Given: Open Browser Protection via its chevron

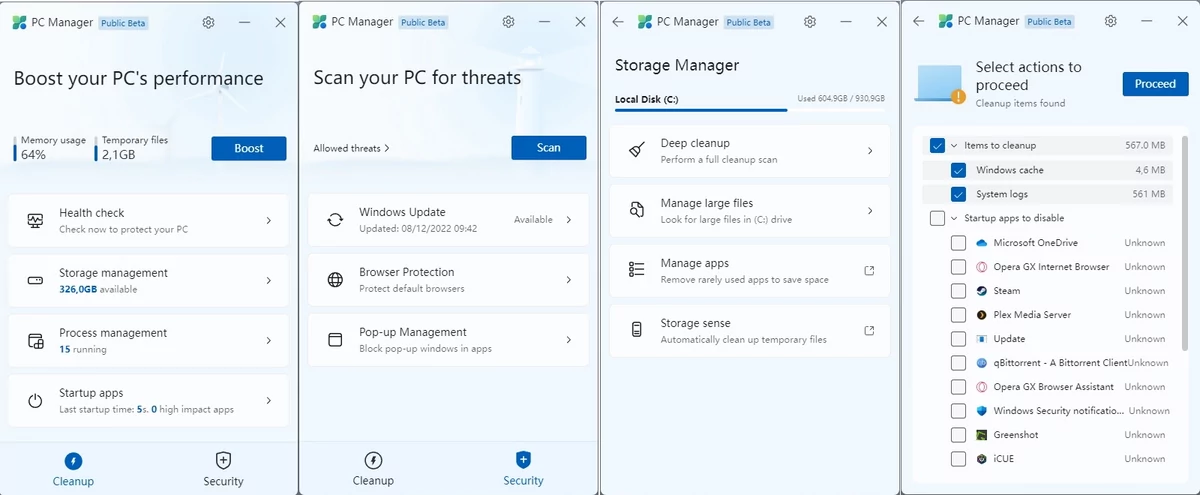Looking at the screenshot, I should click(x=569, y=280).
